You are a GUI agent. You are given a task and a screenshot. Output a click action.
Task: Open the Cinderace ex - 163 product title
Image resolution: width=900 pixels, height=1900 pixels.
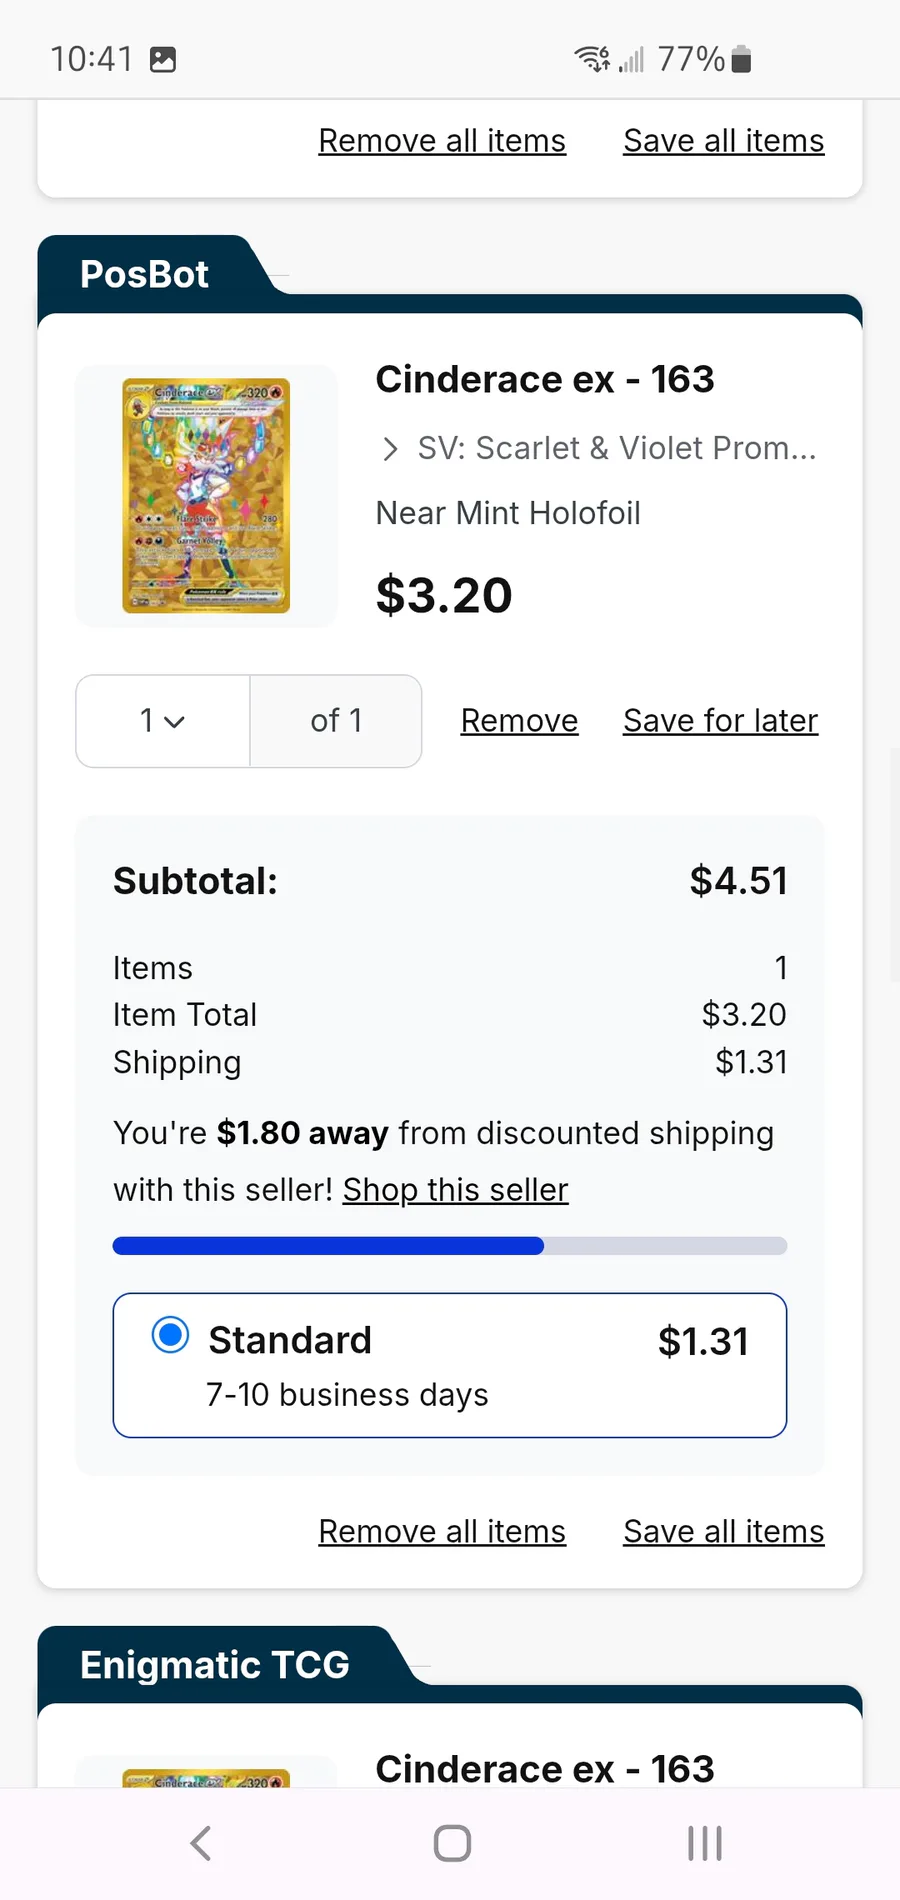click(x=545, y=380)
